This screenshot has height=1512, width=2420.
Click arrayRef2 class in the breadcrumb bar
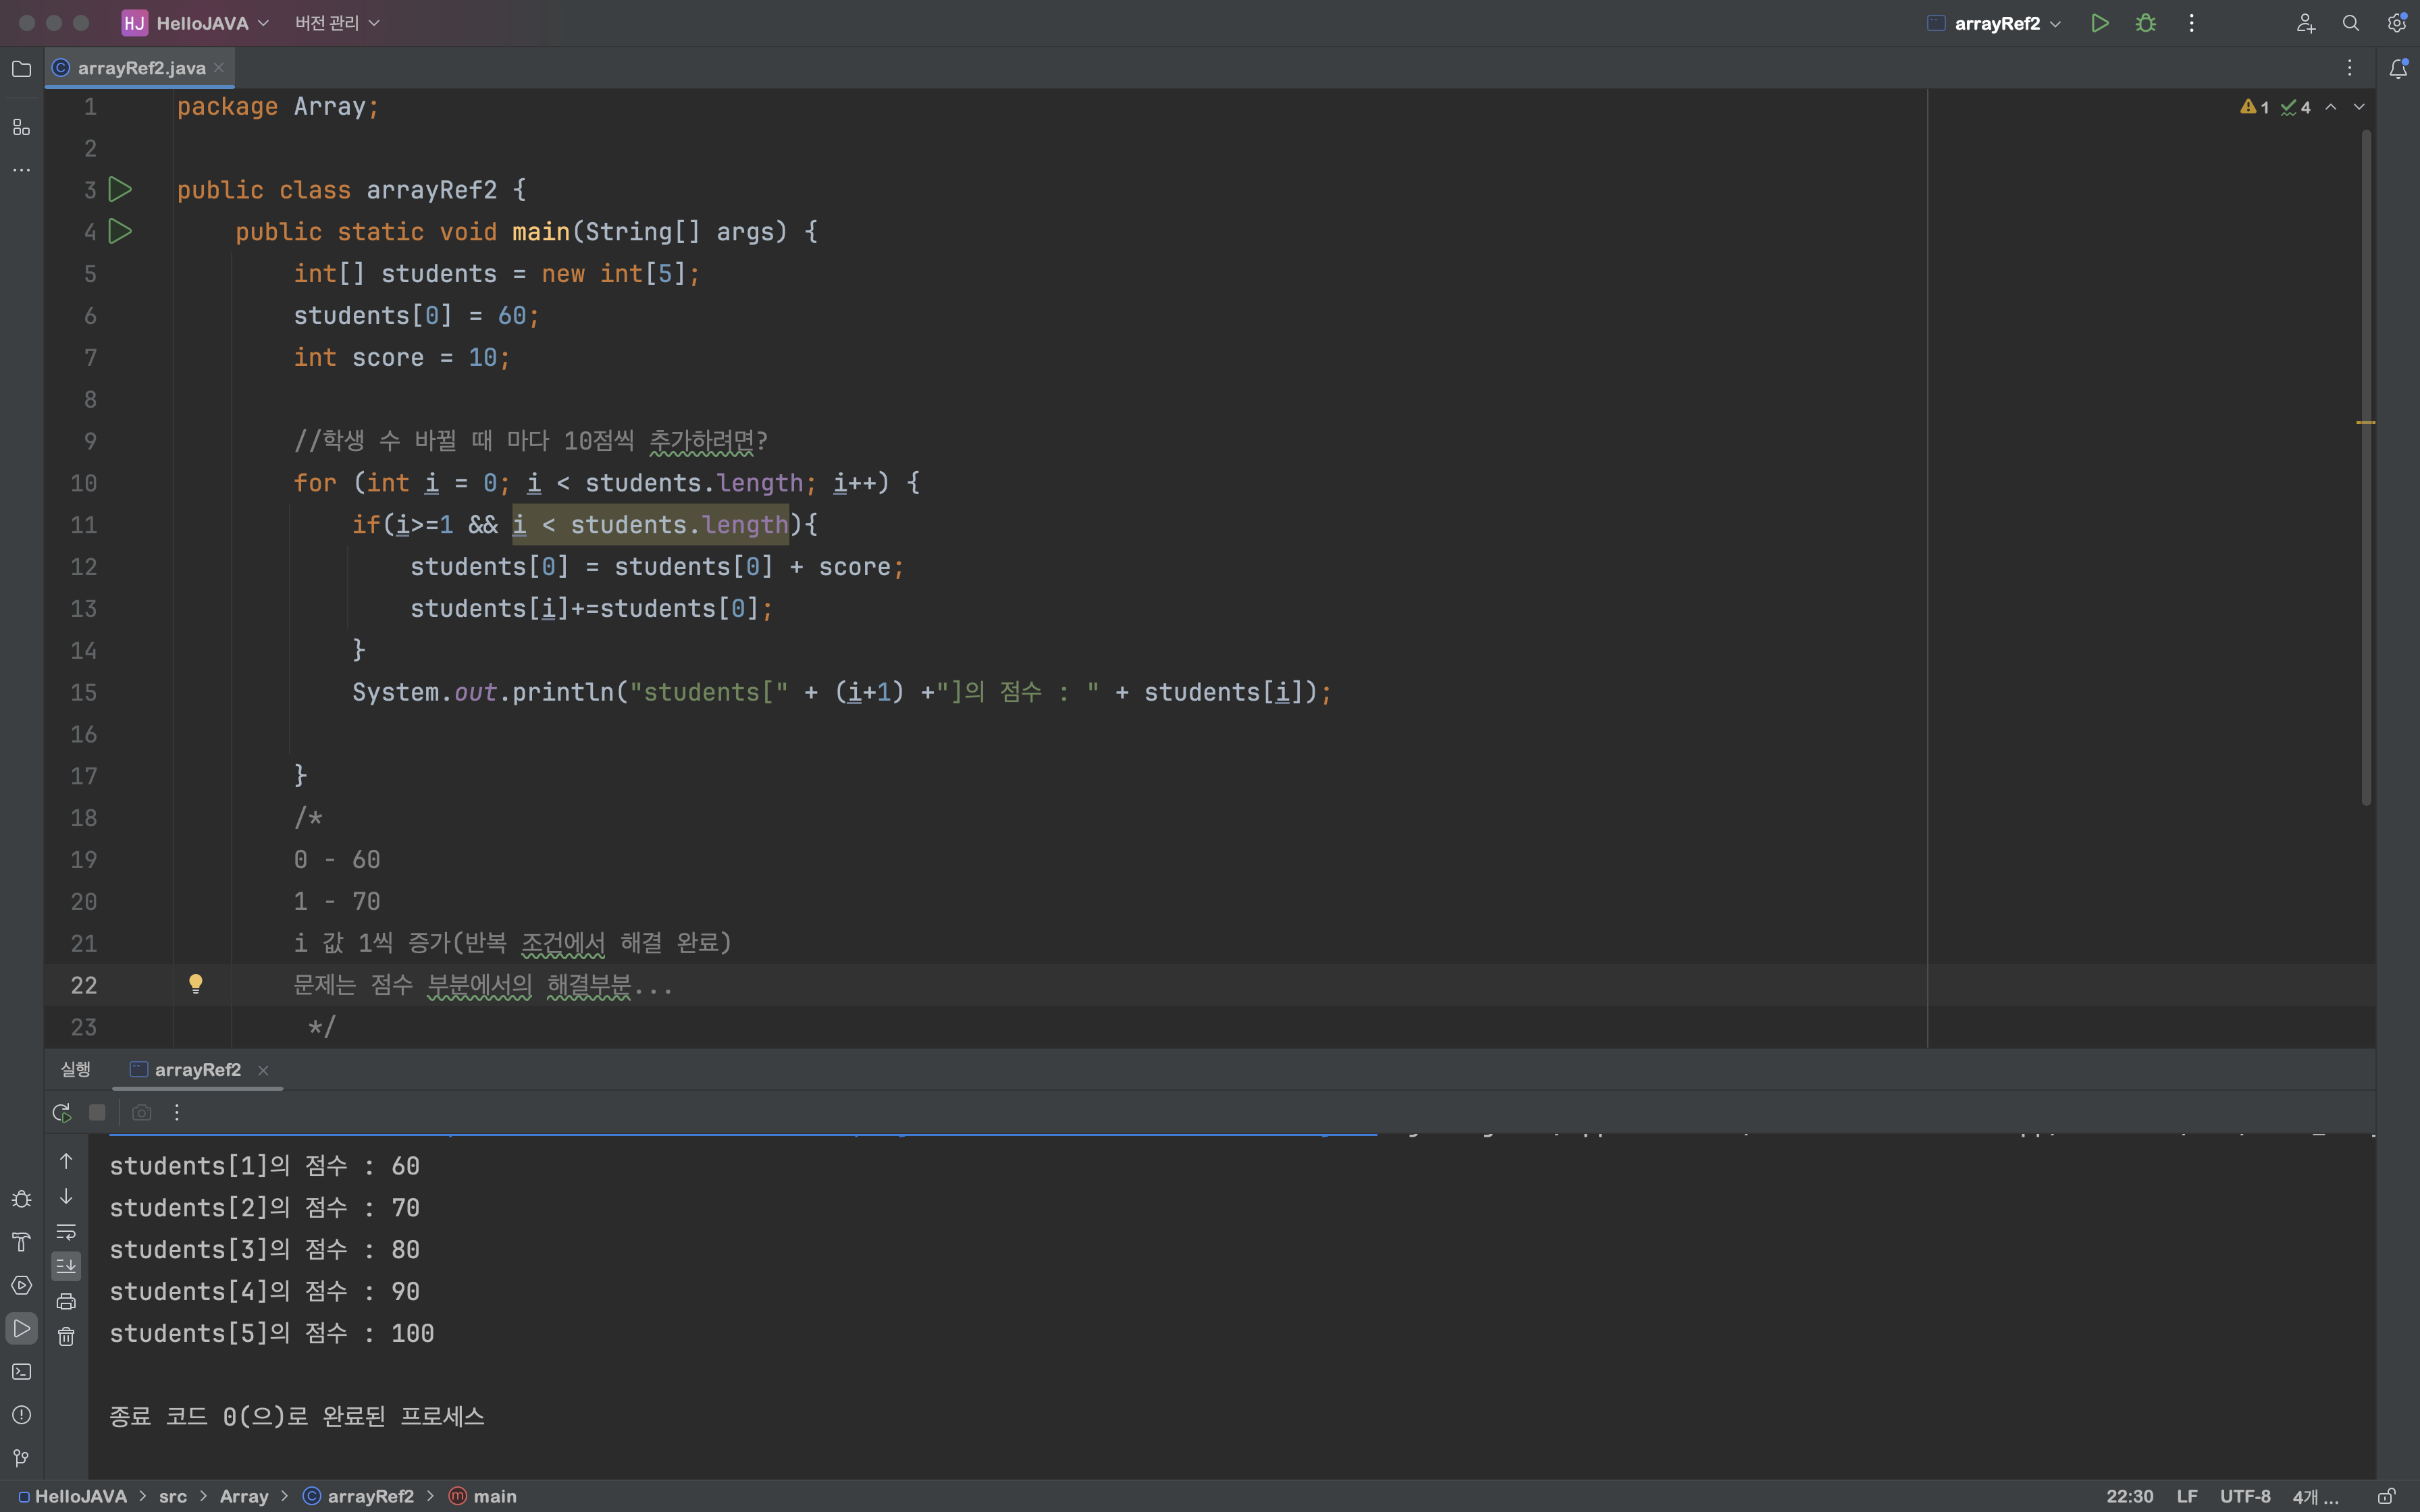click(x=359, y=1496)
